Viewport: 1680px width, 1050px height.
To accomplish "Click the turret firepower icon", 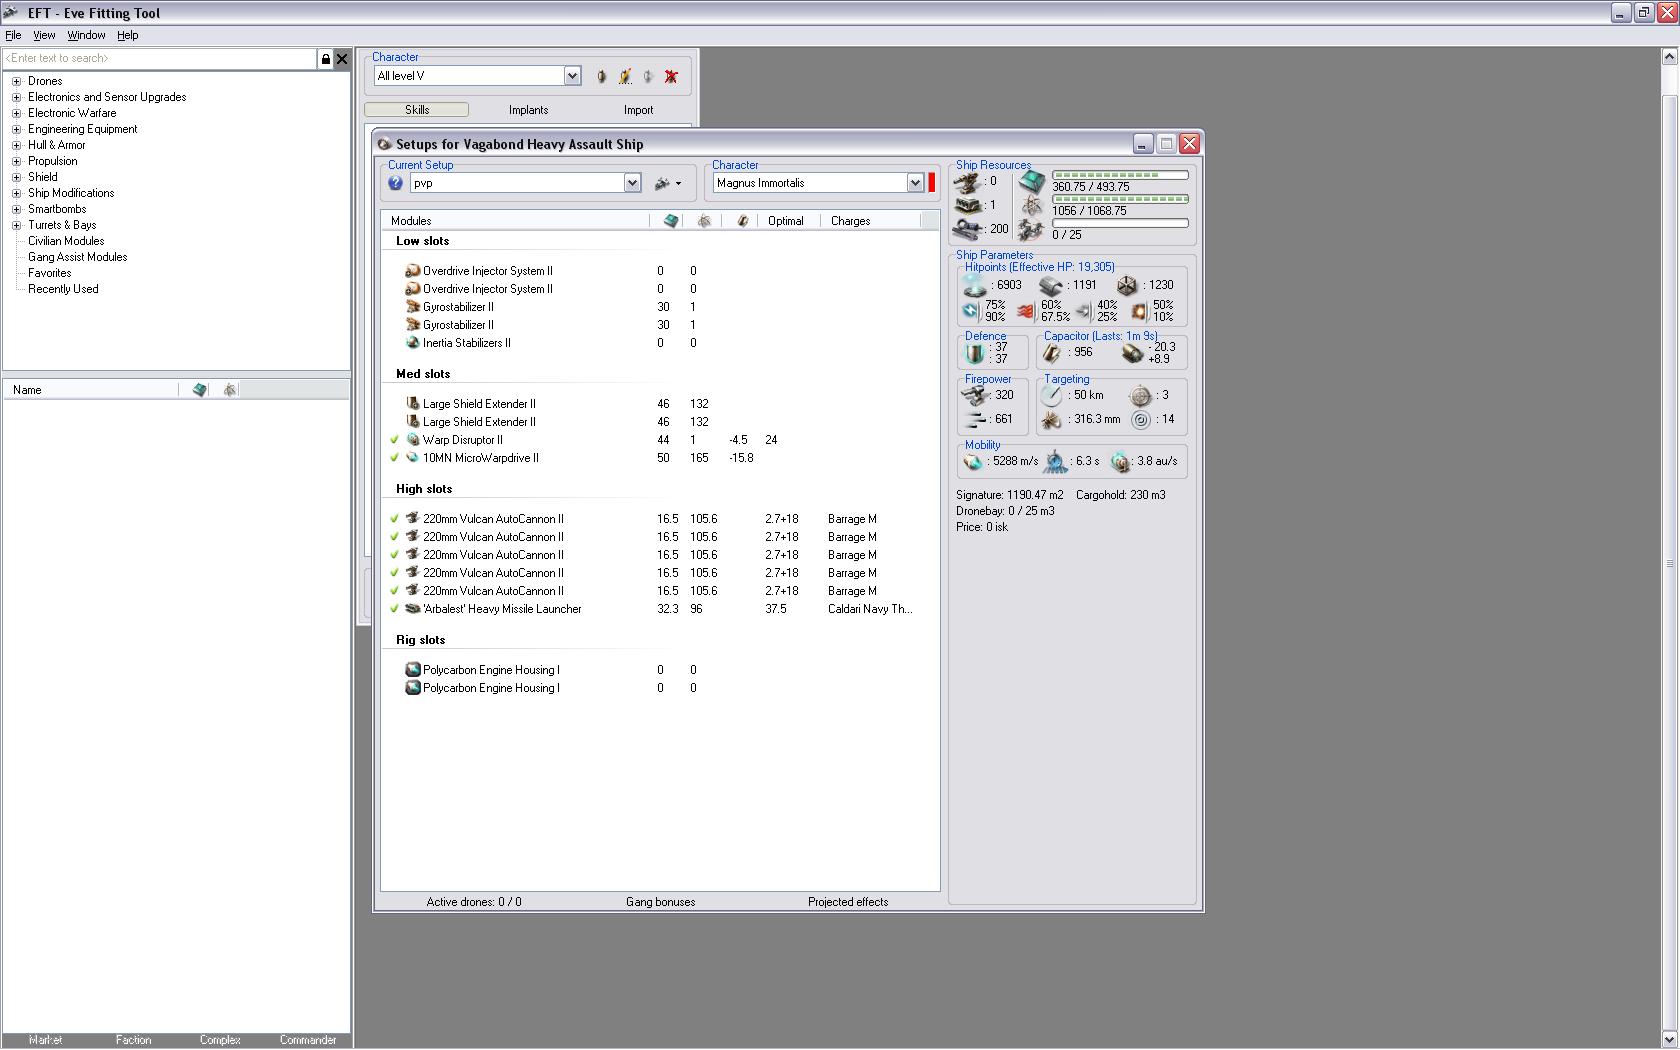I will pyautogui.click(x=975, y=395).
